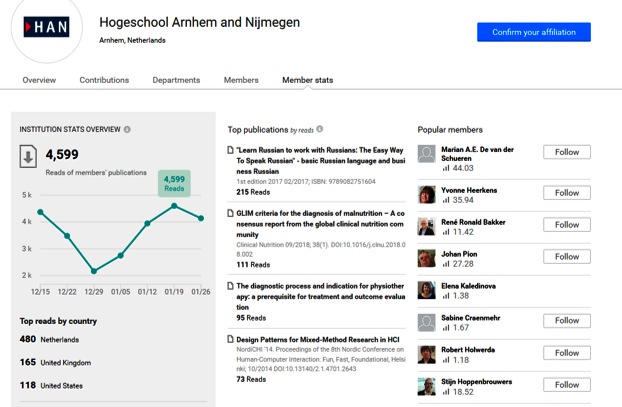Click the download reads icon
622x407 pixels.
(x=29, y=156)
